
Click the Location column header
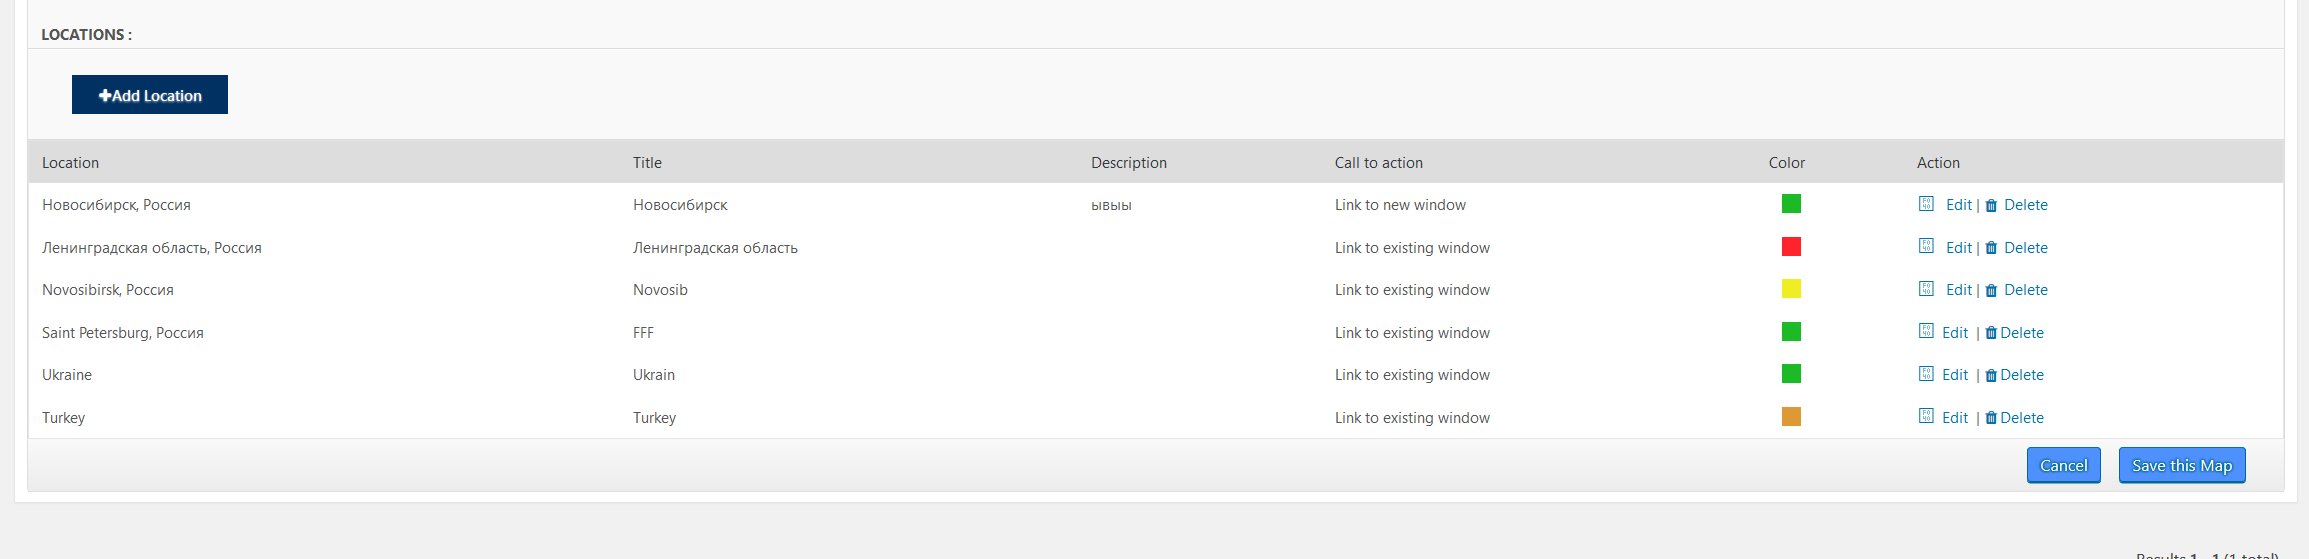70,163
